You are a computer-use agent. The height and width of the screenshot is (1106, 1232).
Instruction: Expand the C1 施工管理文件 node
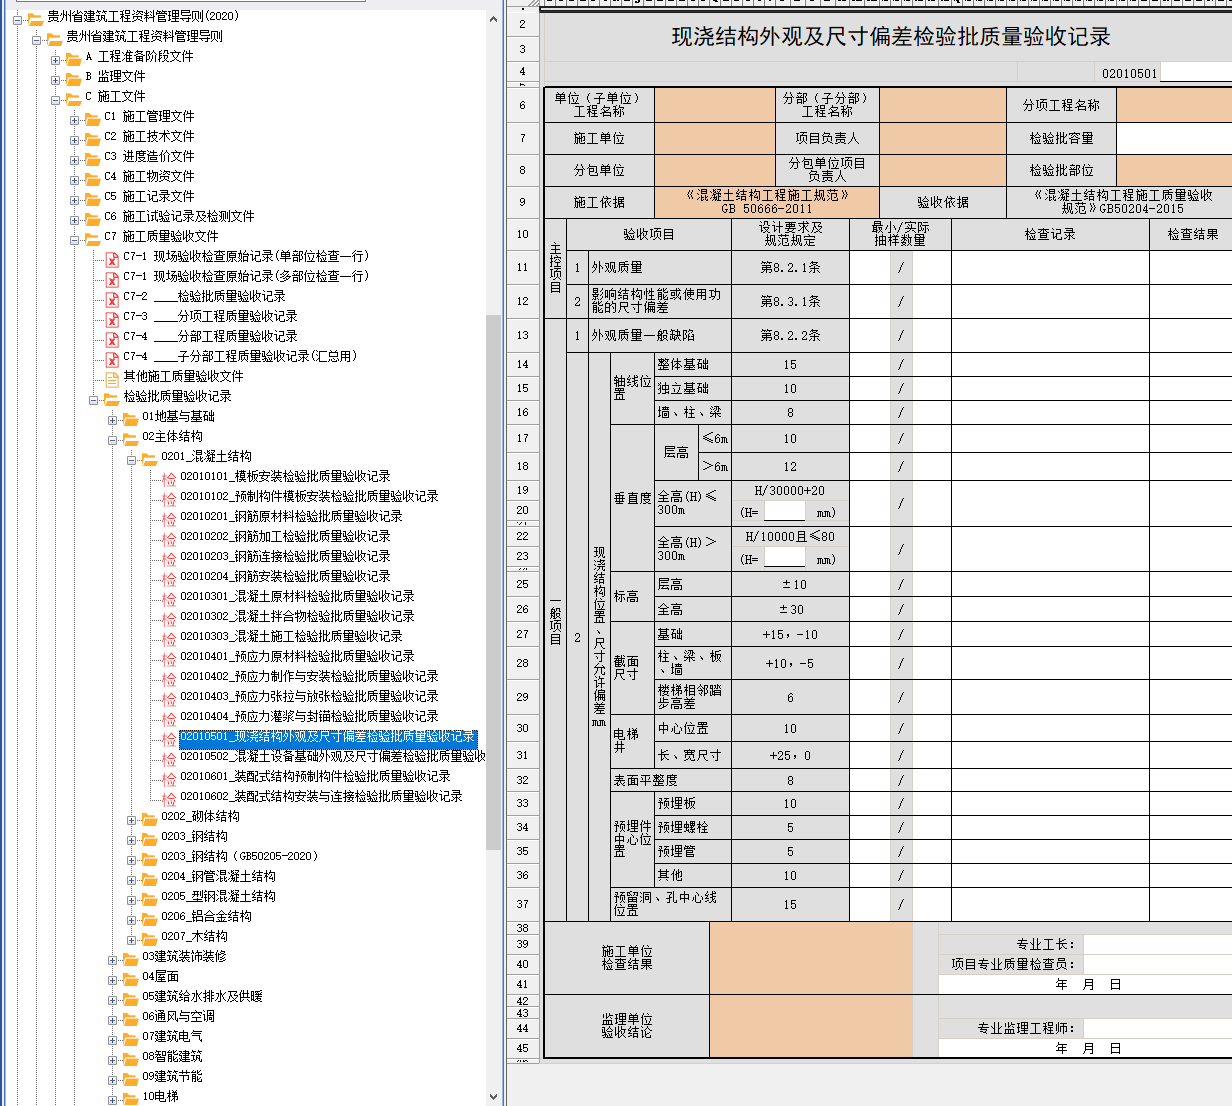click(x=75, y=119)
